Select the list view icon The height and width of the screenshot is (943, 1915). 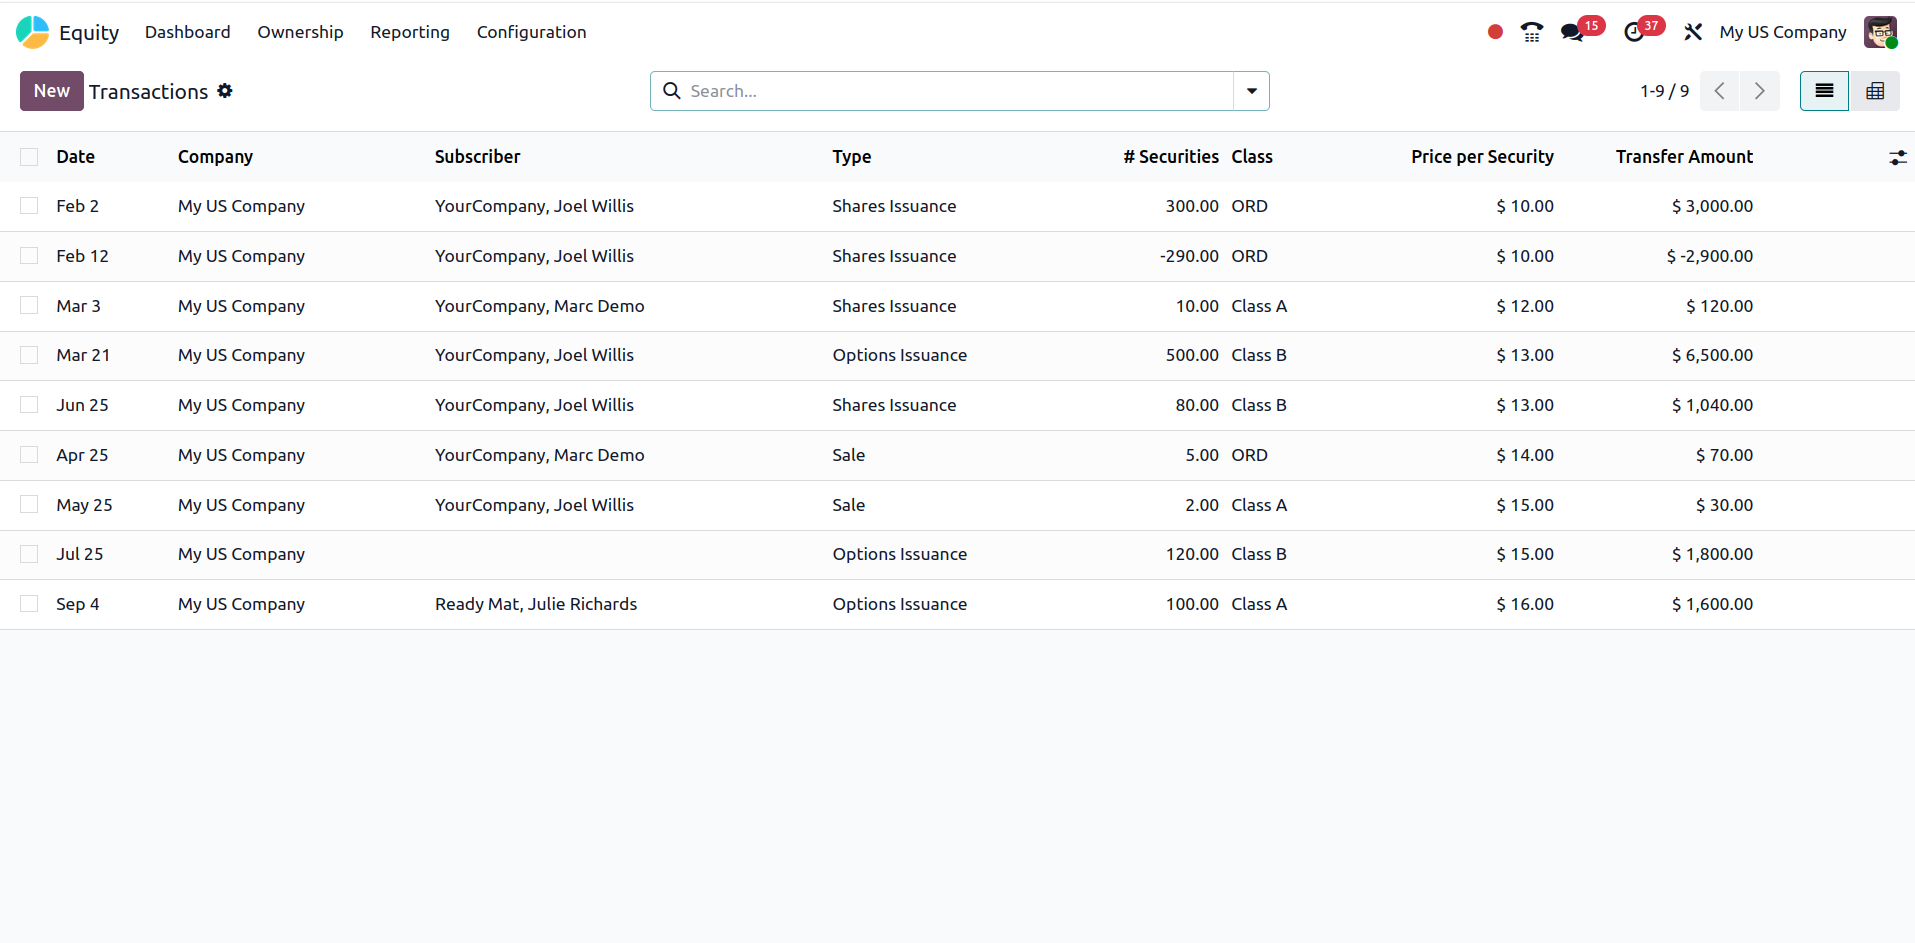pos(1824,91)
